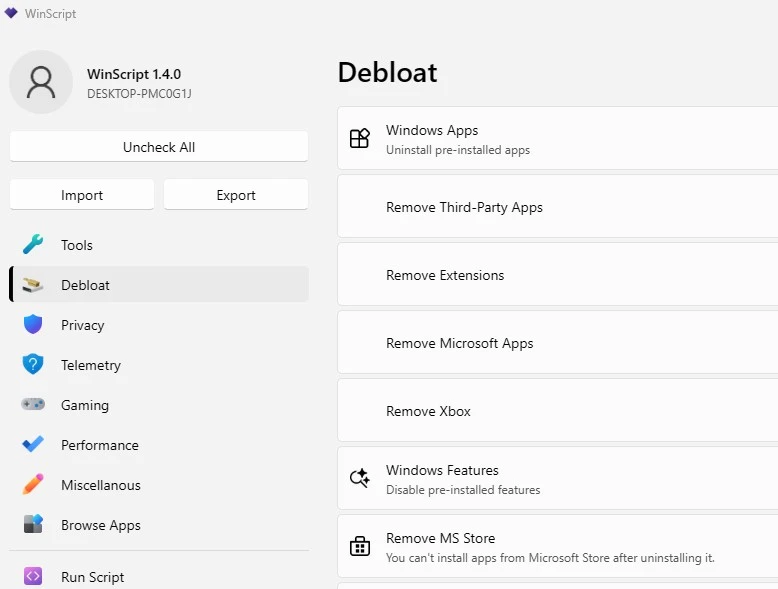Select the Remove MS Store row

[x=558, y=546]
